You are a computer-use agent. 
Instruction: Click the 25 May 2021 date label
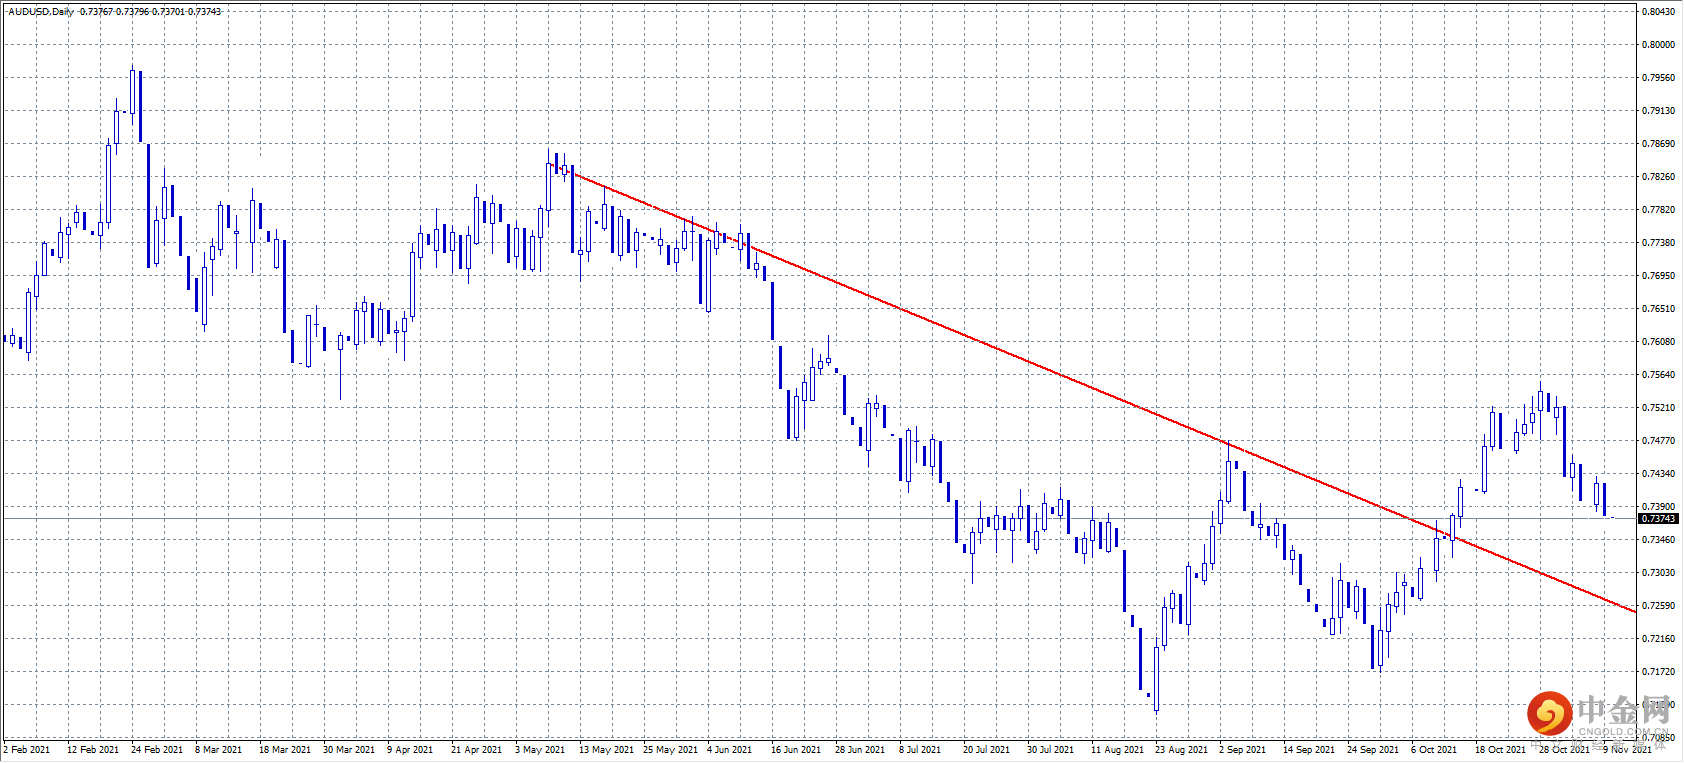coord(671,750)
